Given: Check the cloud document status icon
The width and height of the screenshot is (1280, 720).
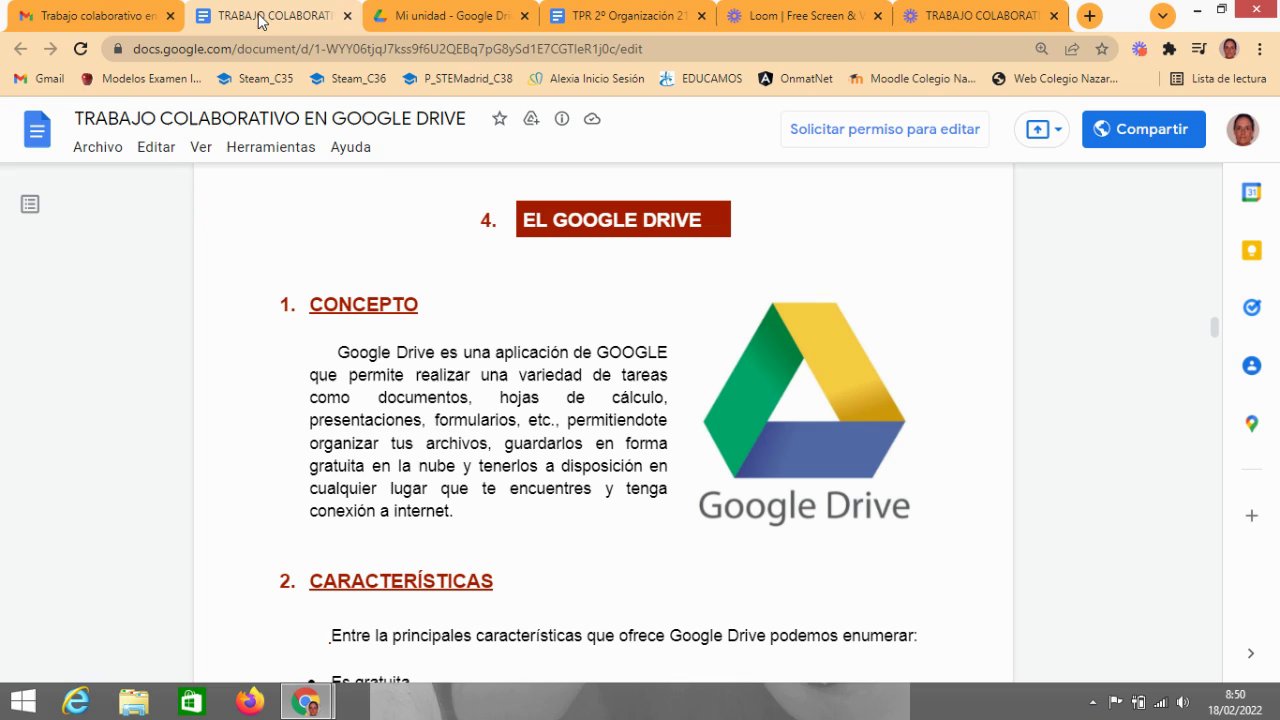Looking at the screenshot, I should pos(592,119).
